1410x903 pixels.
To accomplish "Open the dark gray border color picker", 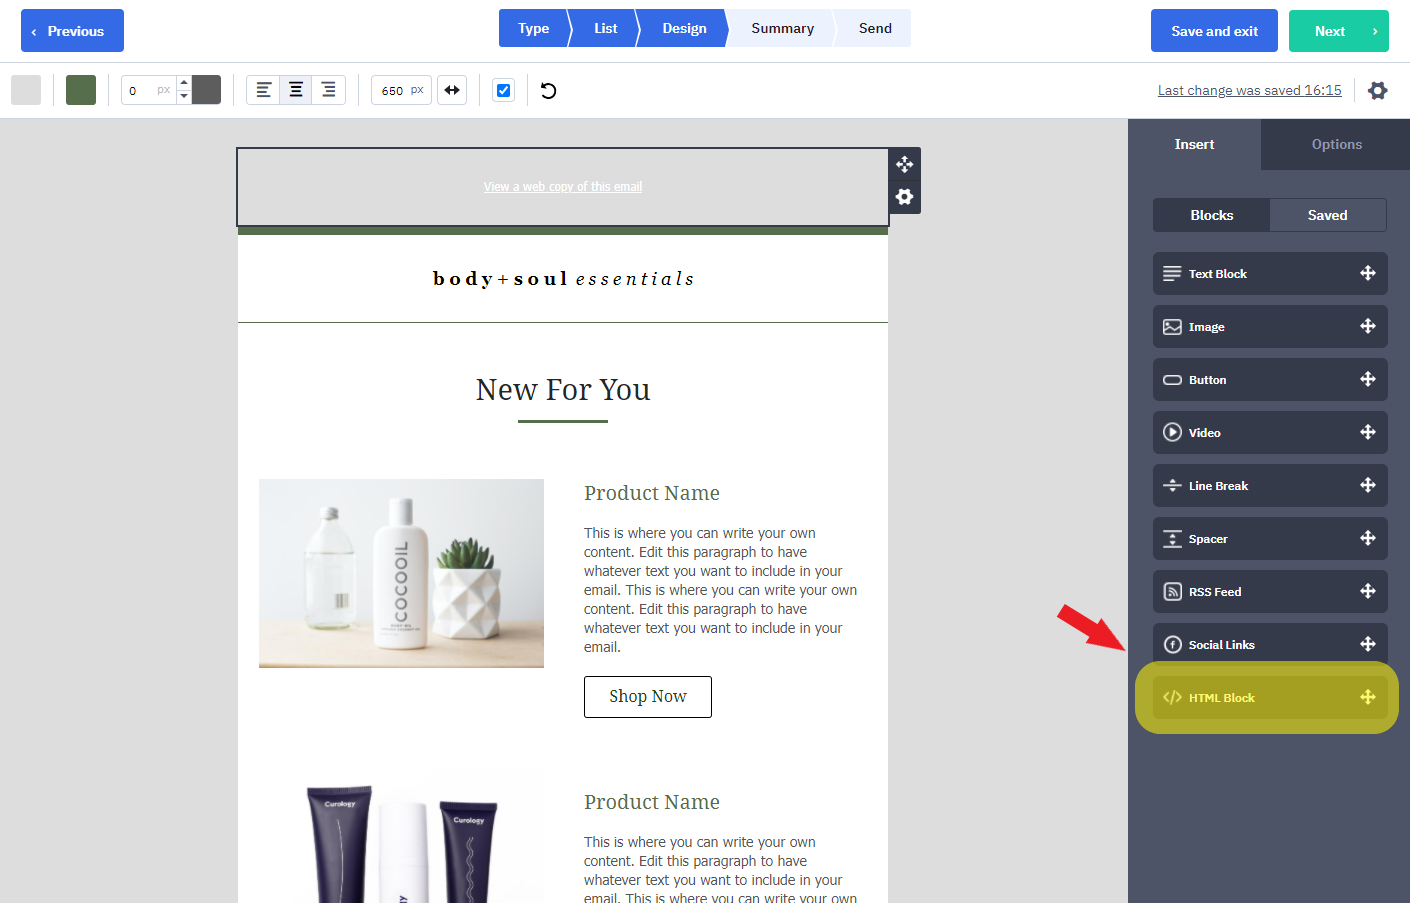I will coord(206,90).
